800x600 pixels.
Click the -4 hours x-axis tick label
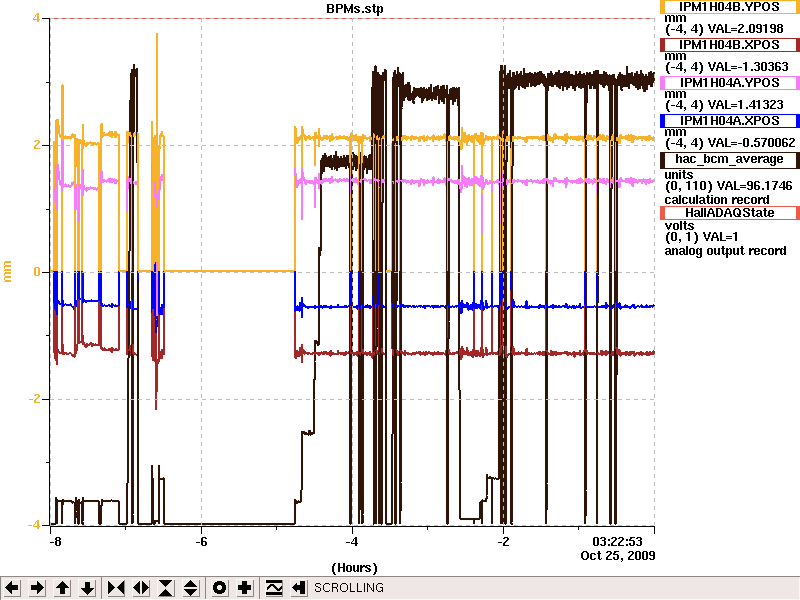352,541
